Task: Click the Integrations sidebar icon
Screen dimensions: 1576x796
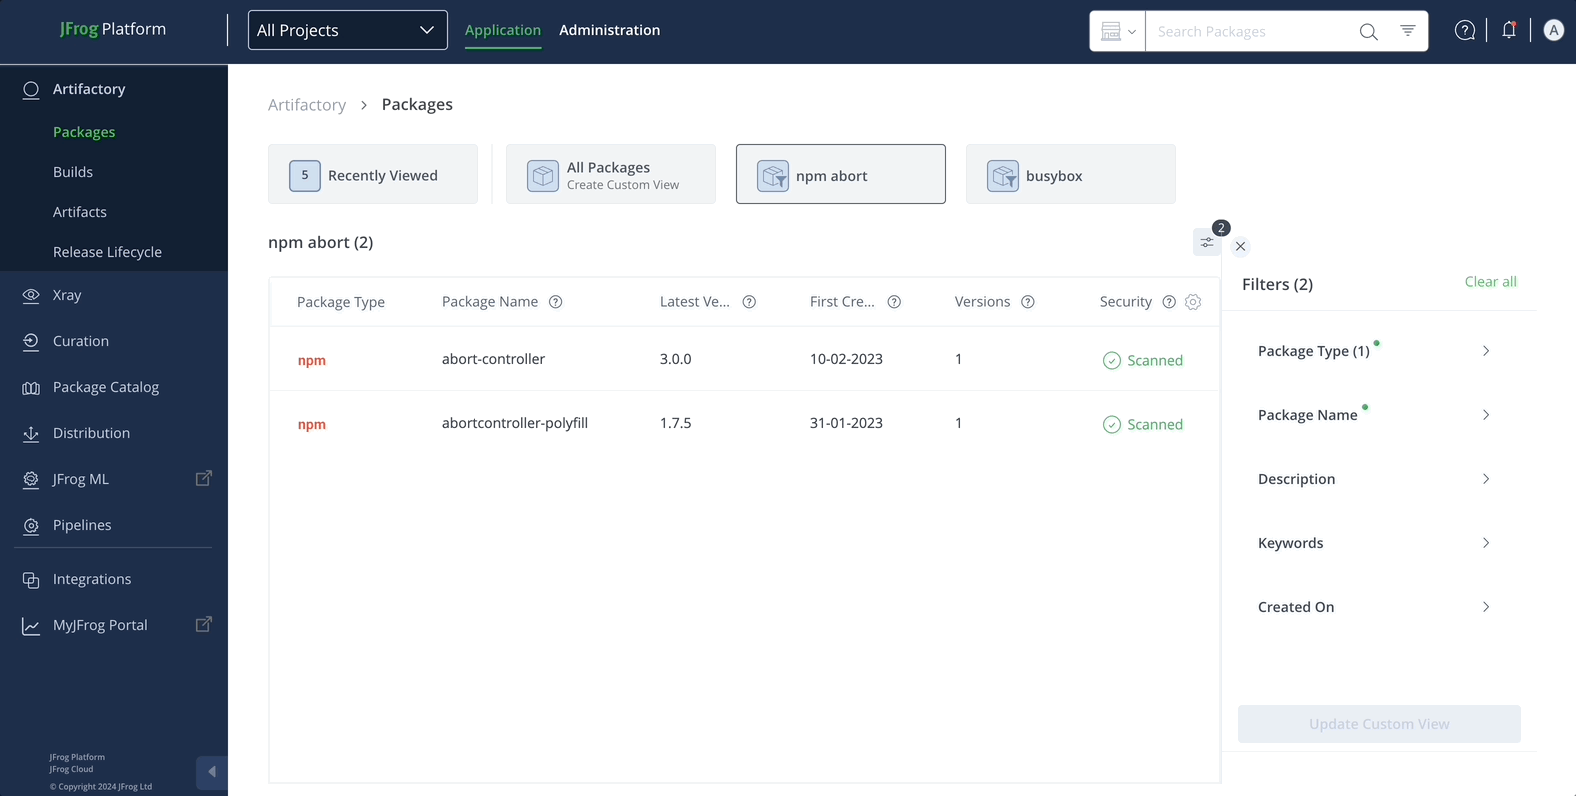Action: [x=31, y=579]
